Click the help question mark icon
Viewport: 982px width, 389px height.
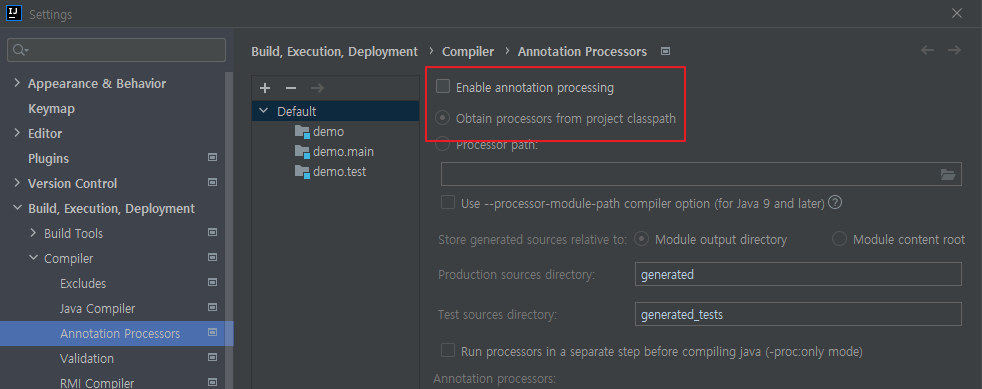(x=835, y=202)
